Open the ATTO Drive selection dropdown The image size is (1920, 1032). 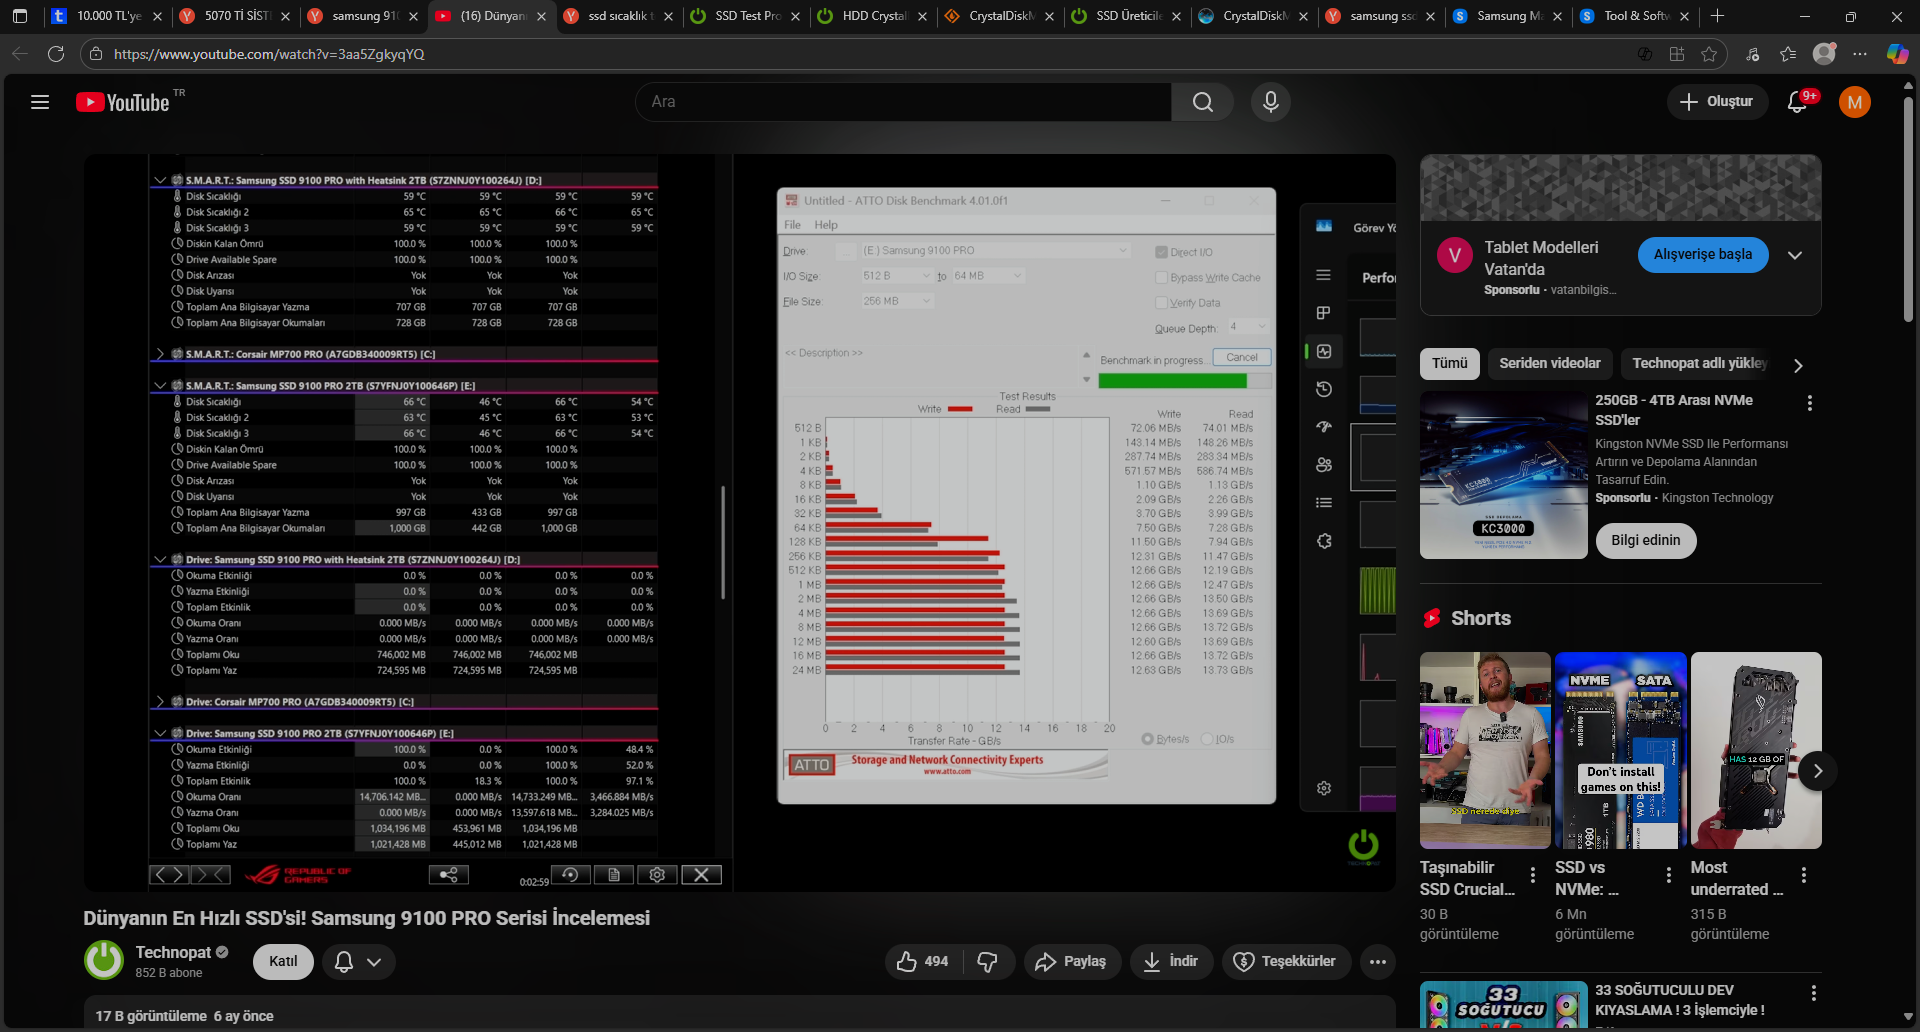click(x=995, y=250)
